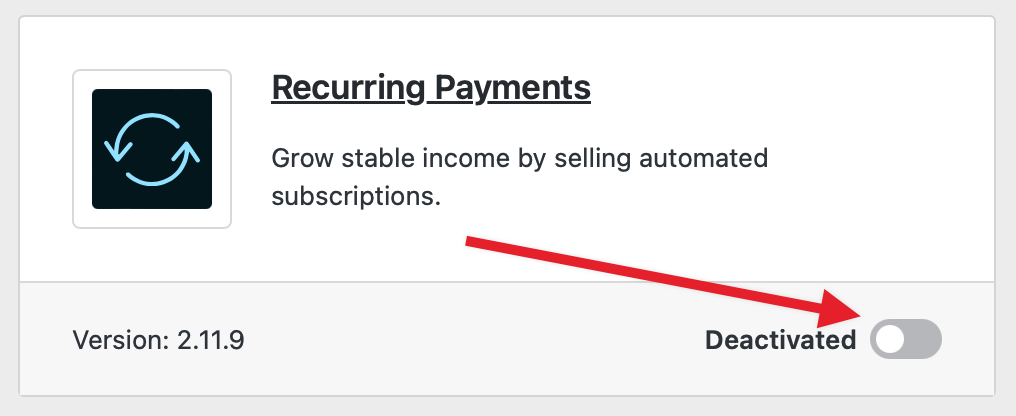Select the extension description text
The height and width of the screenshot is (416, 1016).
[x=519, y=176]
